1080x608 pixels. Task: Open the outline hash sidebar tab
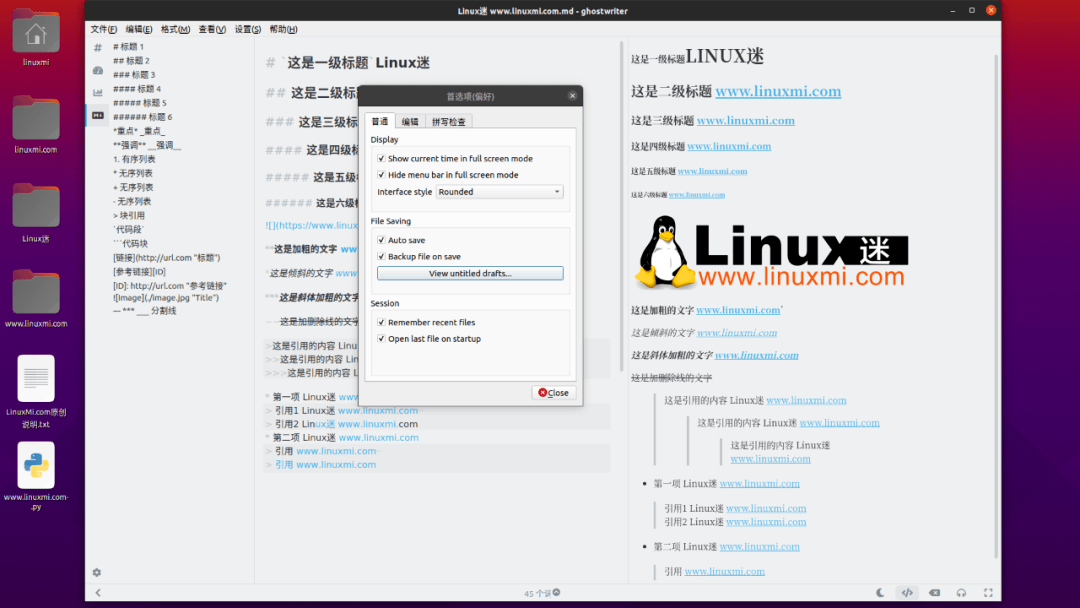(x=98, y=48)
